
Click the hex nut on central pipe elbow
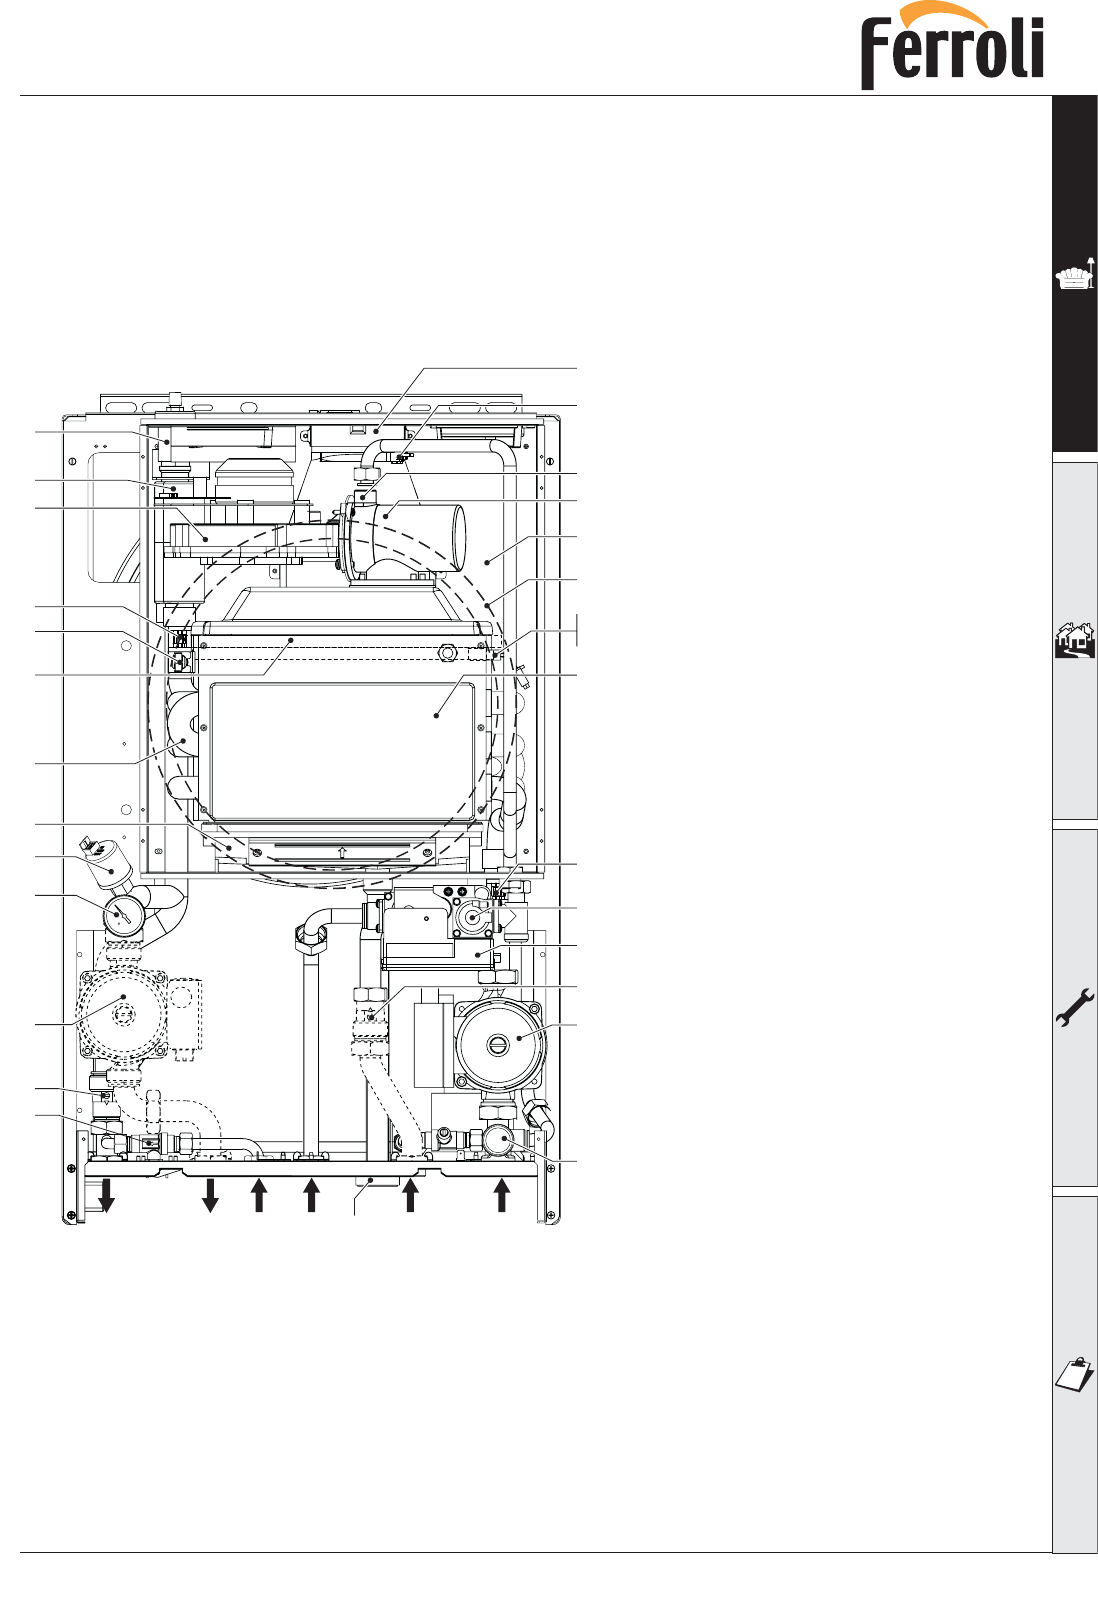coord(310,938)
